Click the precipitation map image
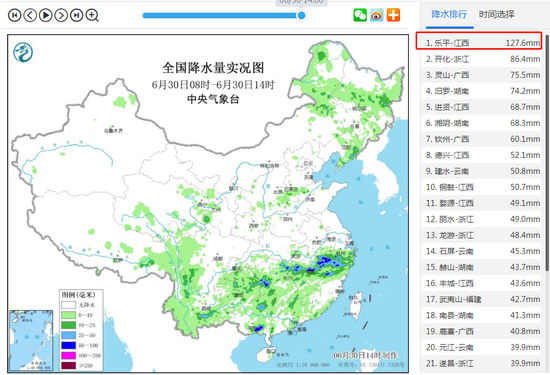550x375 pixels. click(208, 203)
